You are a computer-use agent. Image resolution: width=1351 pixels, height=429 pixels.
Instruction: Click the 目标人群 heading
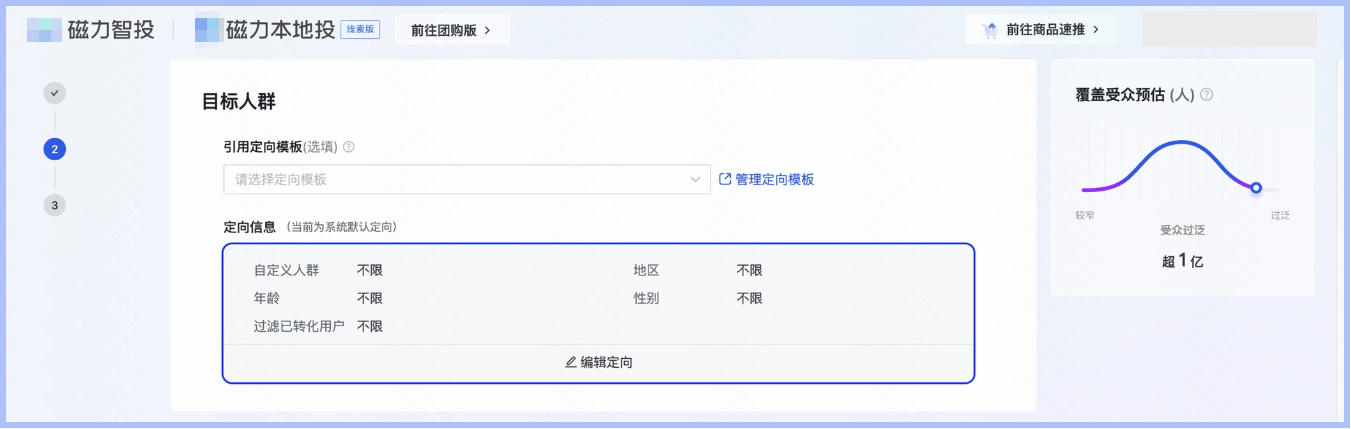pyautogui.click(x=238, y=101)
